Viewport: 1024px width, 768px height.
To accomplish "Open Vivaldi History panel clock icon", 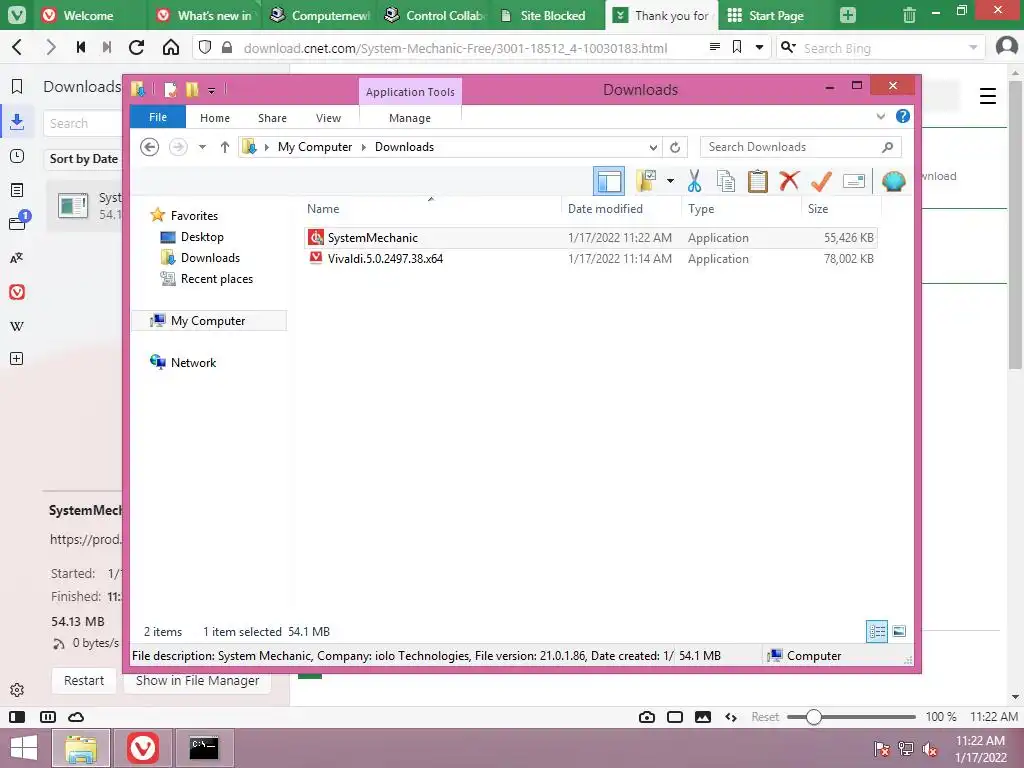I will pos(17,156).
